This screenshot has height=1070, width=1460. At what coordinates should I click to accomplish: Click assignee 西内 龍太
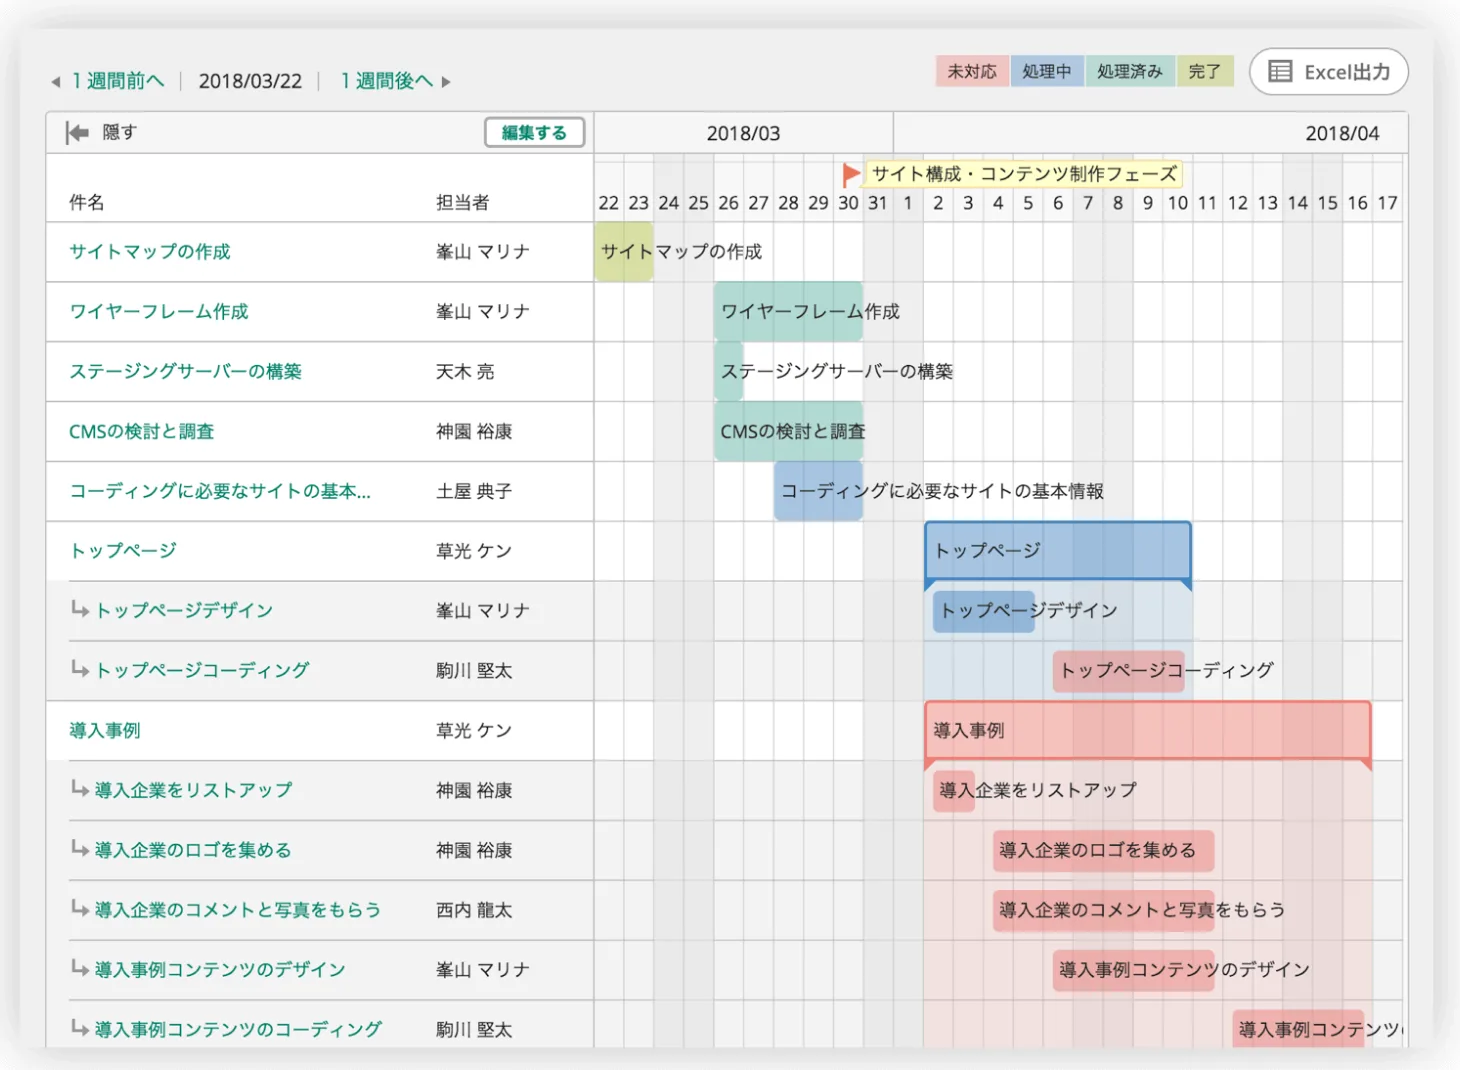point(474,910)
